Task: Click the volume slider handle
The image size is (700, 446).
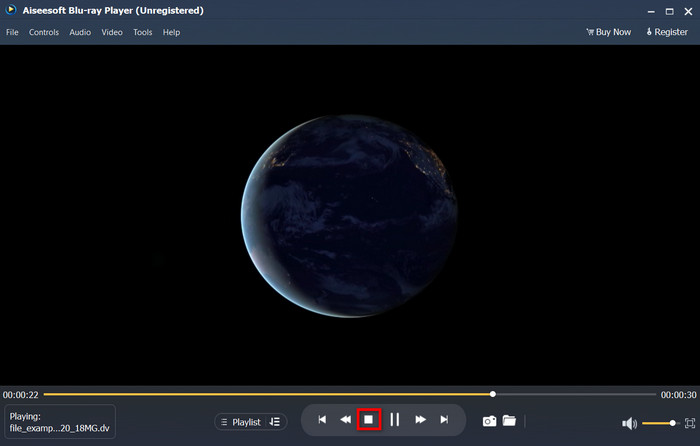Action: tap(673, 423)
